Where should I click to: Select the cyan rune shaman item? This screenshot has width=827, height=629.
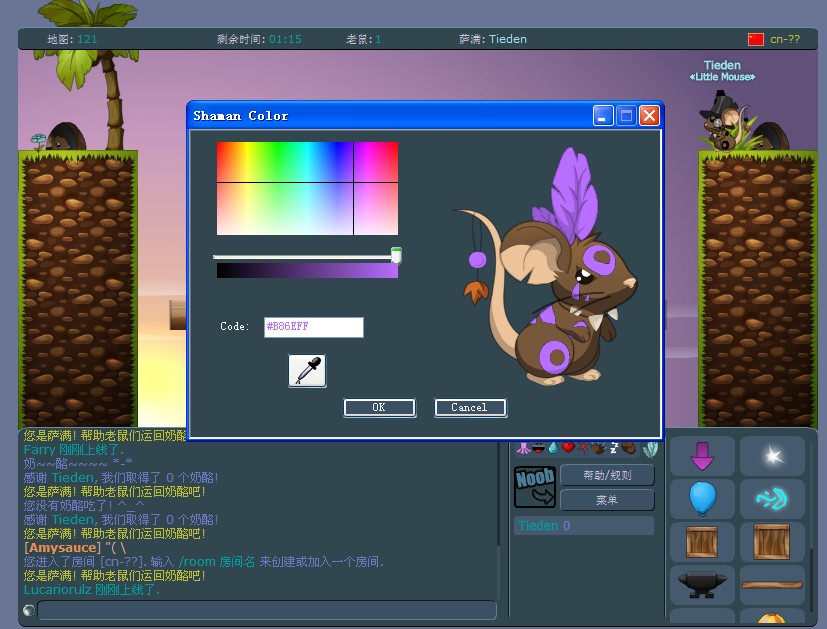(773, 498)
